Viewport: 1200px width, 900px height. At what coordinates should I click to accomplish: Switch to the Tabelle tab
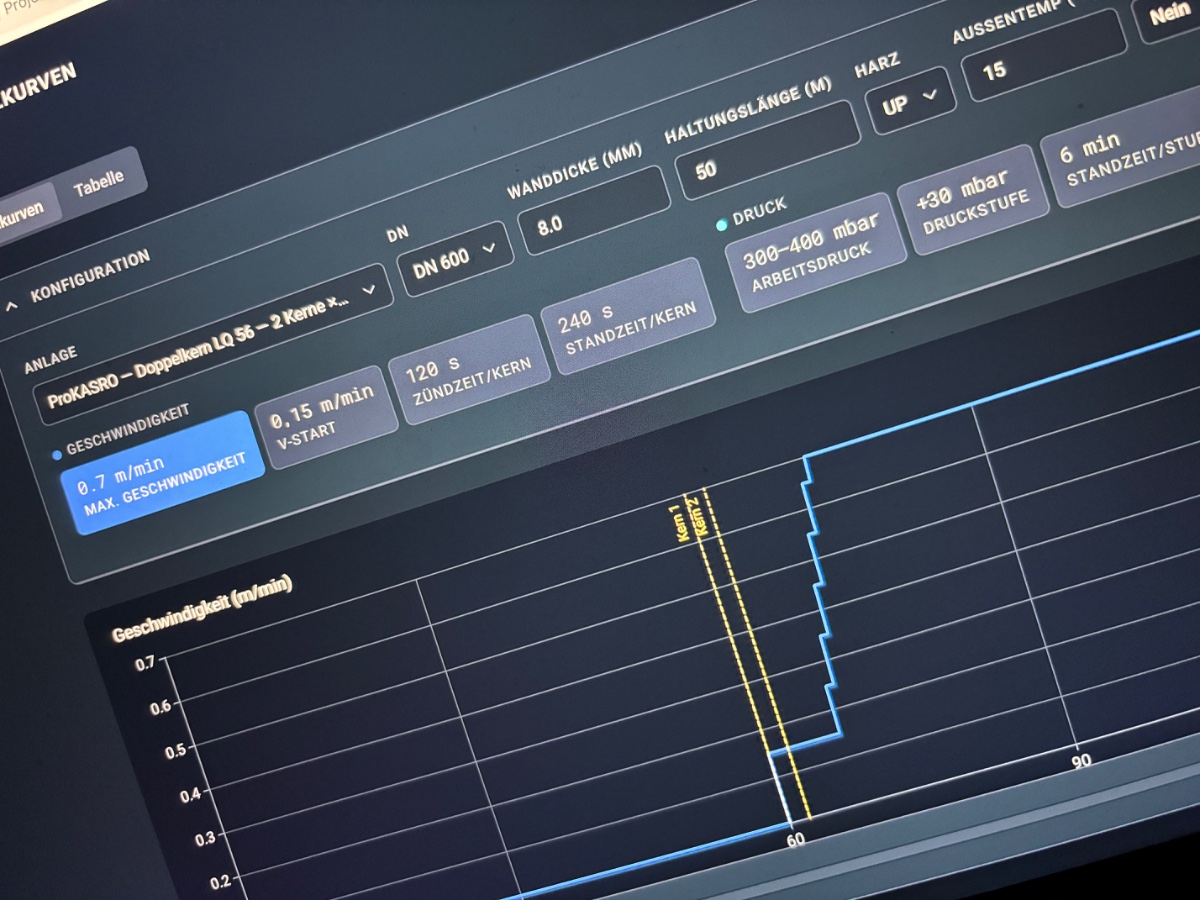[100, 182]
